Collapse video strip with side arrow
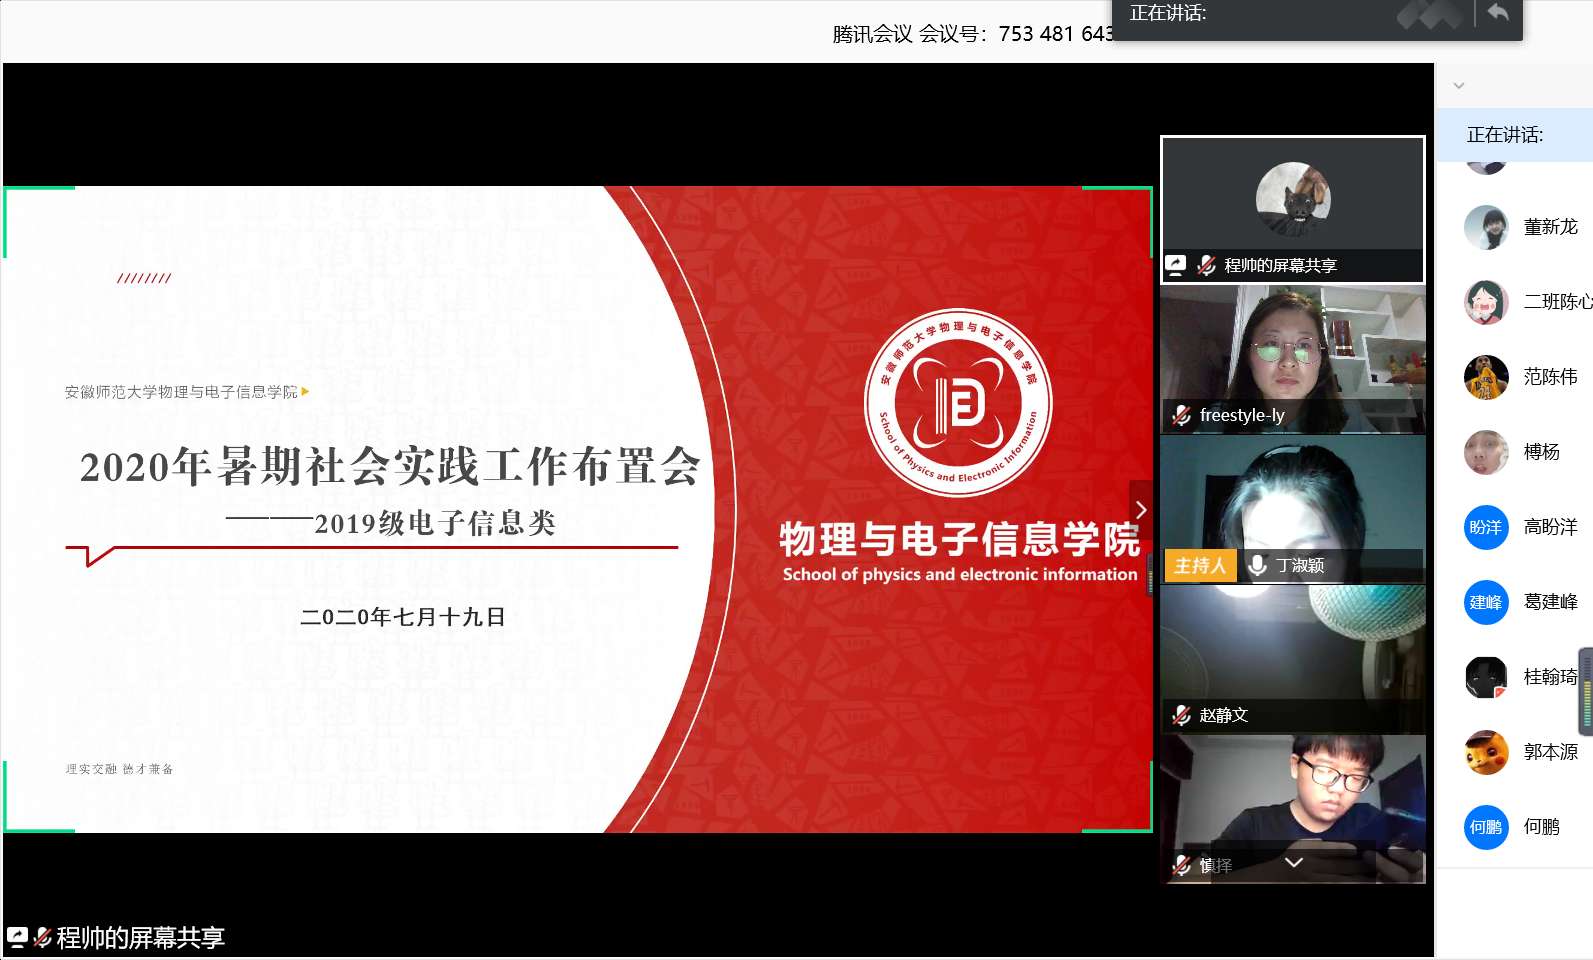 [1141, 510]
